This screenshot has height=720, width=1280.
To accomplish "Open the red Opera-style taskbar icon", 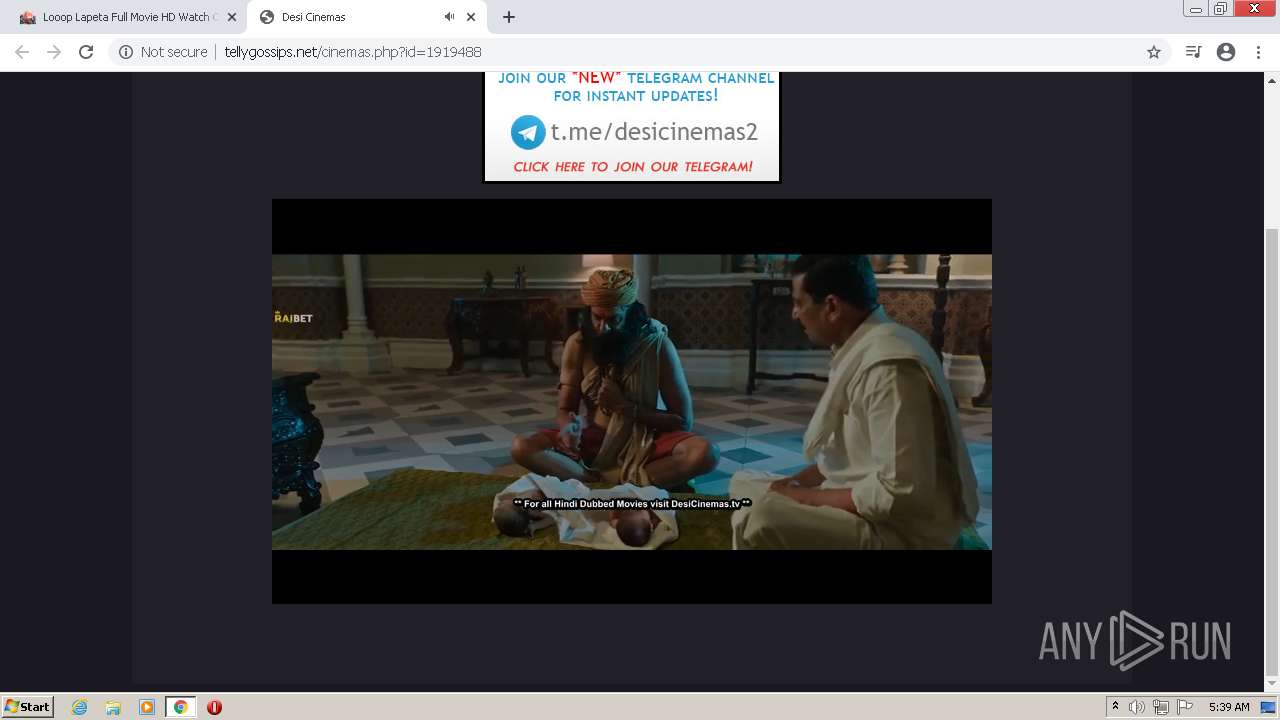I will (214, 707).
